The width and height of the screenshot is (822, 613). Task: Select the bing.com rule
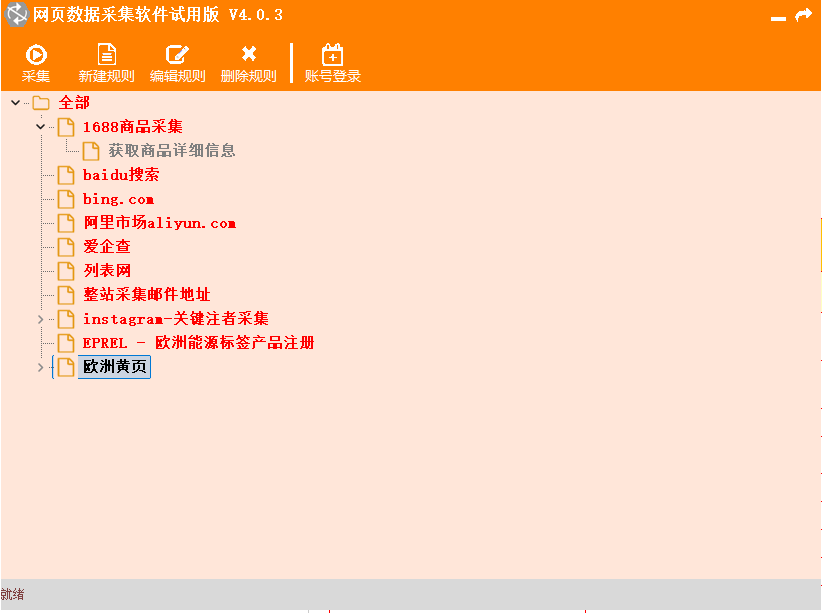click(118, 199)
